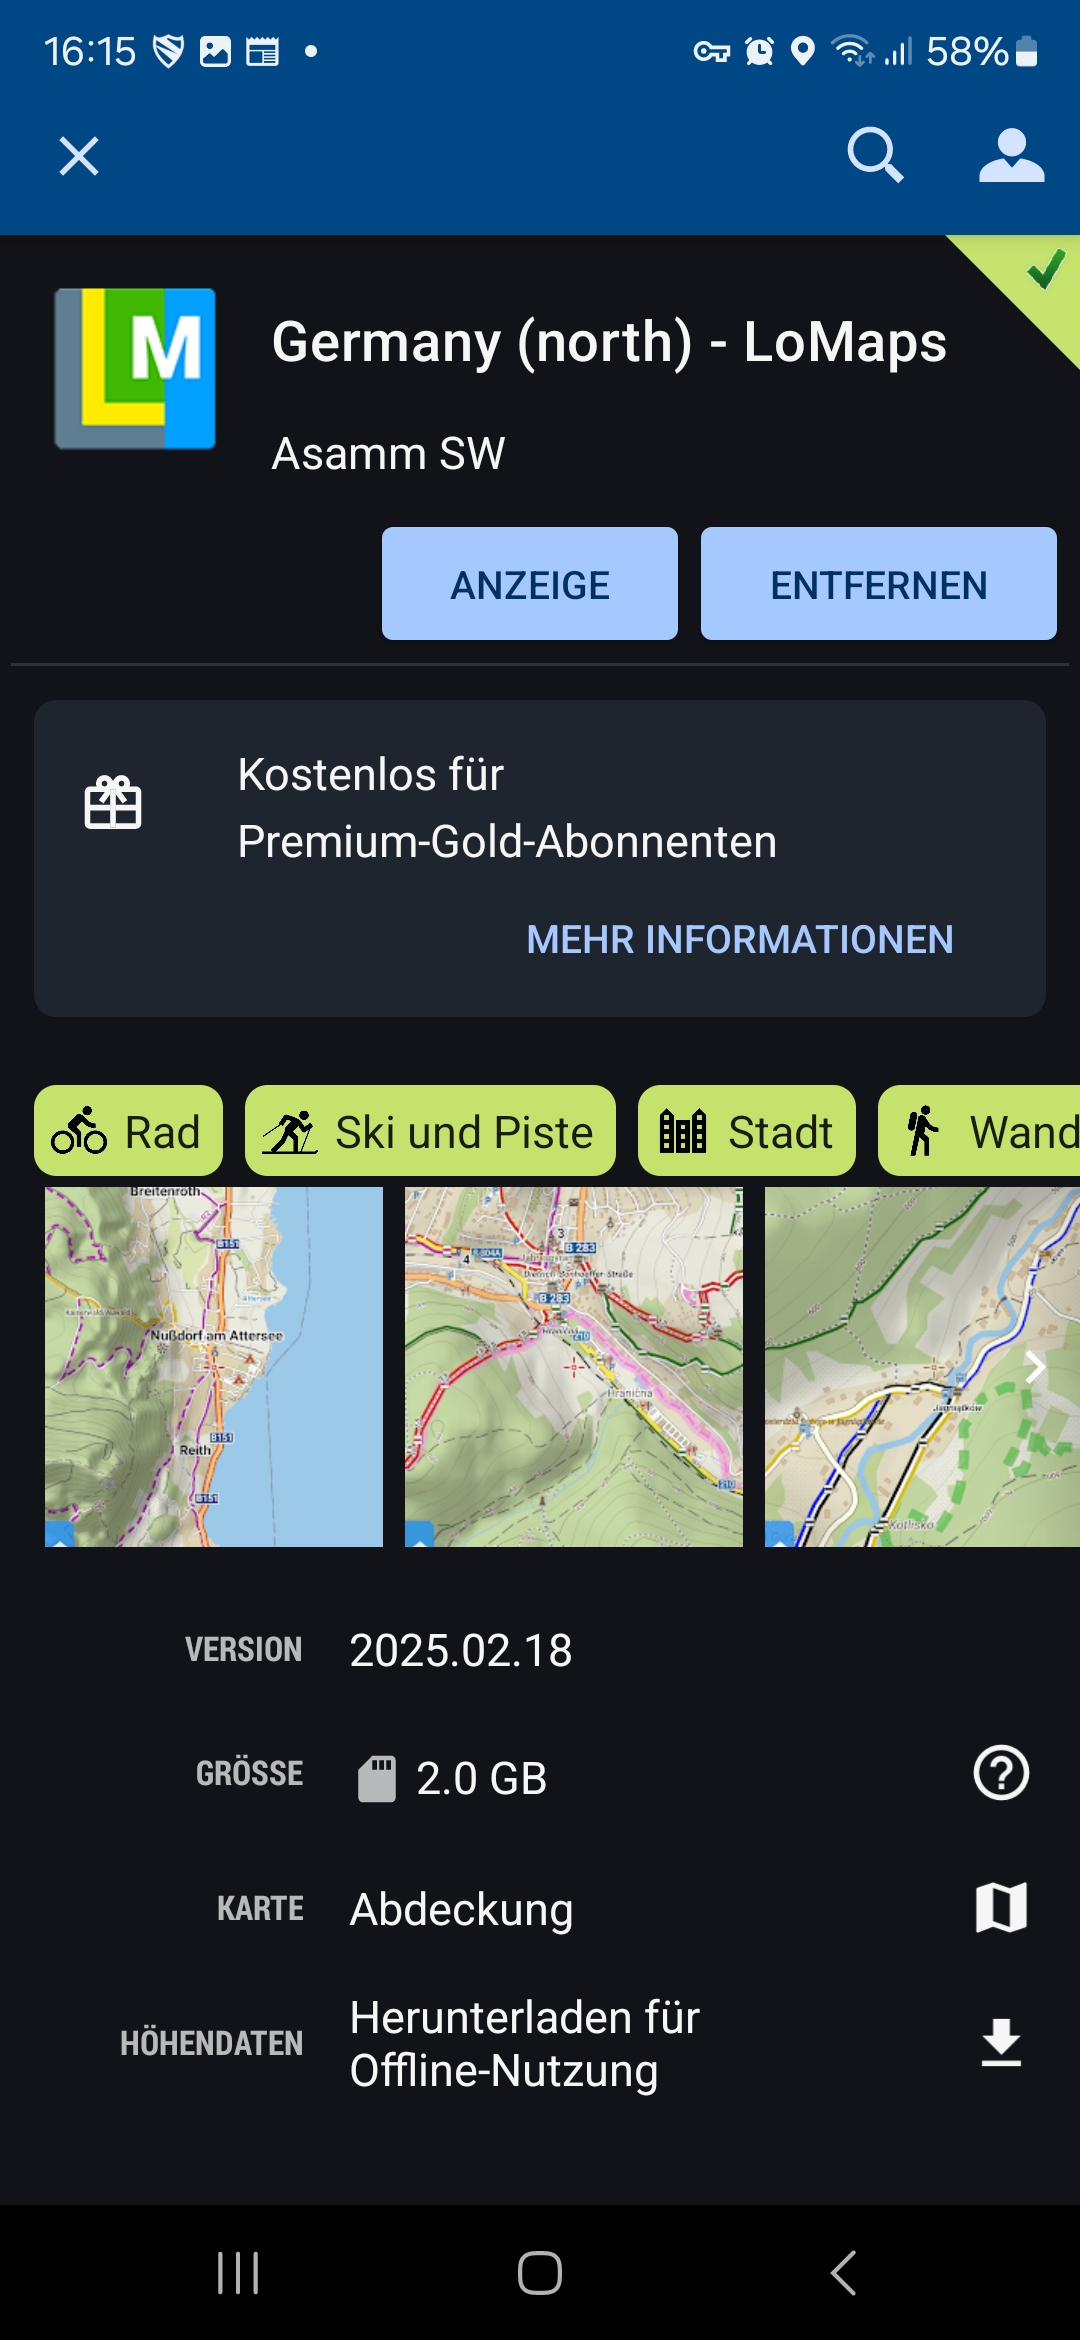Show next screenshot with the right chevron
Screen dimensions: 1080x2340
[x=1035, y=1366]
